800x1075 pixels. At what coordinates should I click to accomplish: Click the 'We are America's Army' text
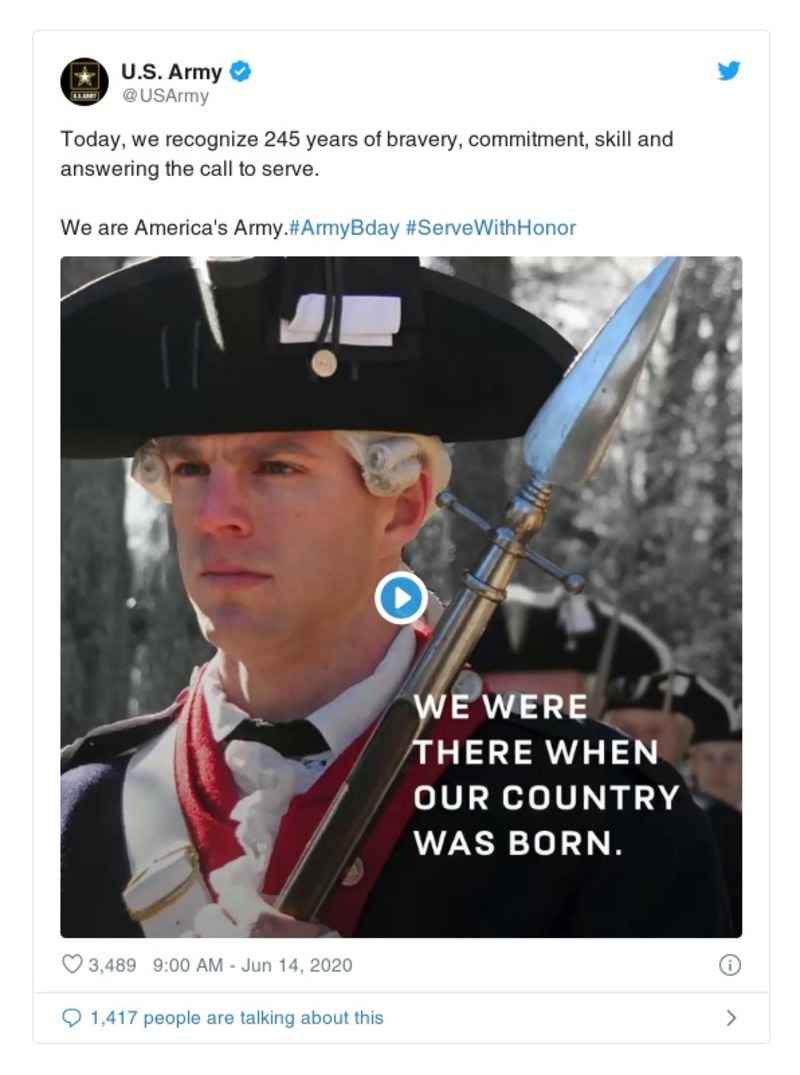pyautogui.click(x=174, y=228)
